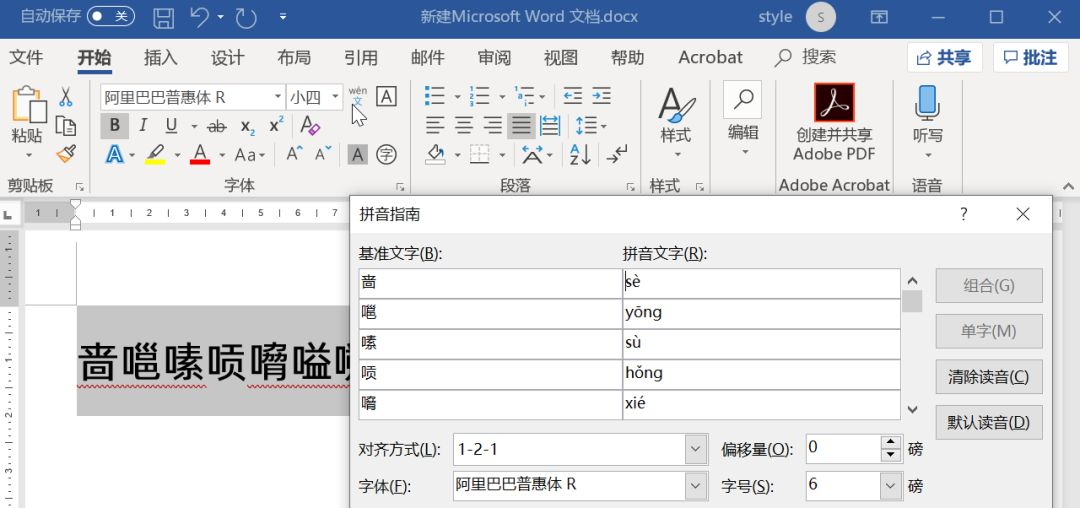Apply yellow text highlight color
This screenshot has height=508, width=1080.
(155, 154)
